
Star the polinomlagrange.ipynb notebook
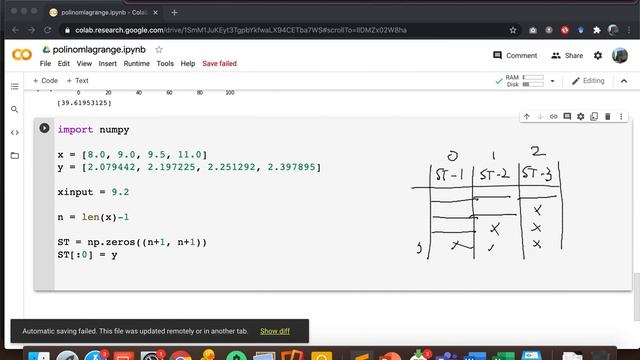tap(159, 49)
